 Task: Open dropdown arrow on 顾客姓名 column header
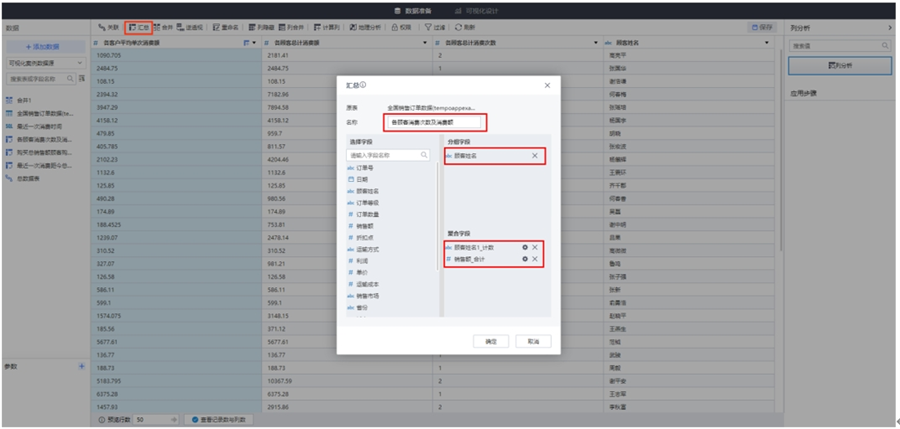[767, 43]
